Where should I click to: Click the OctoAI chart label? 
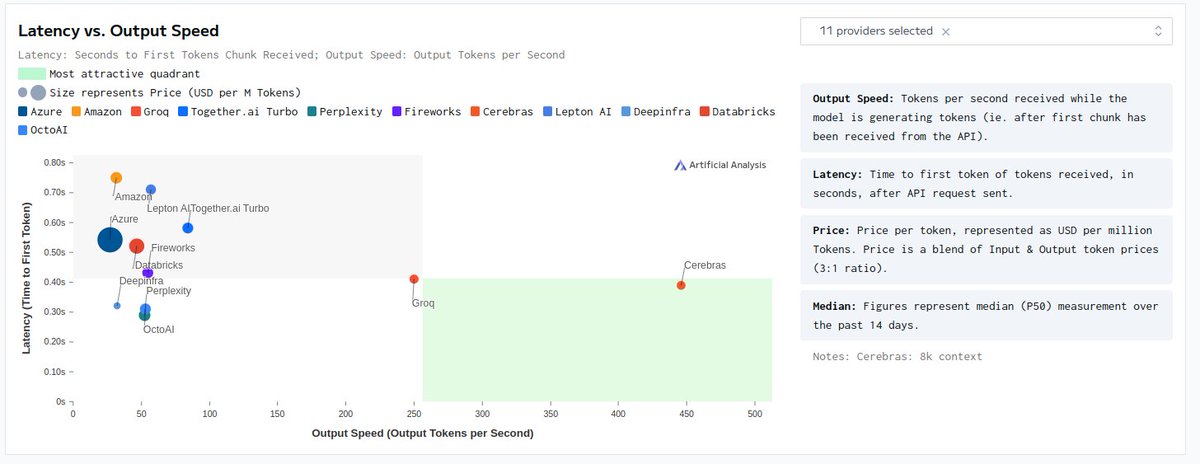tap(159, 329)
